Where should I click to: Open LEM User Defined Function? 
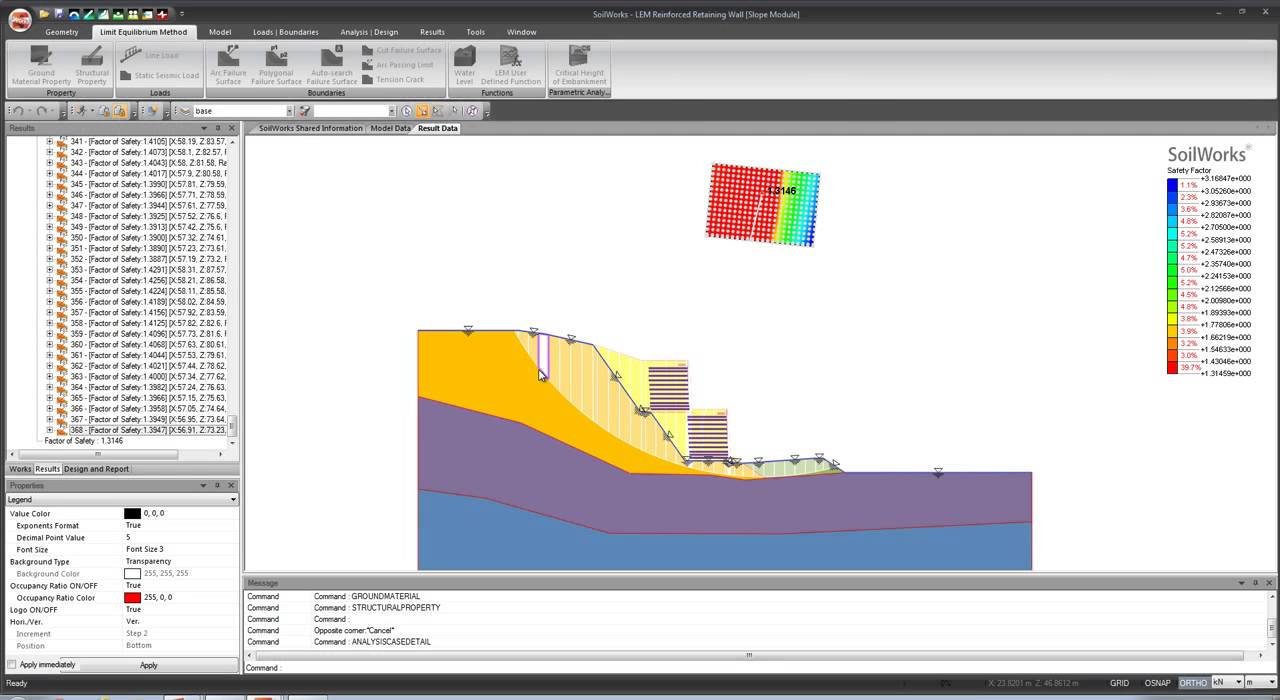click(x=511, y=66)
